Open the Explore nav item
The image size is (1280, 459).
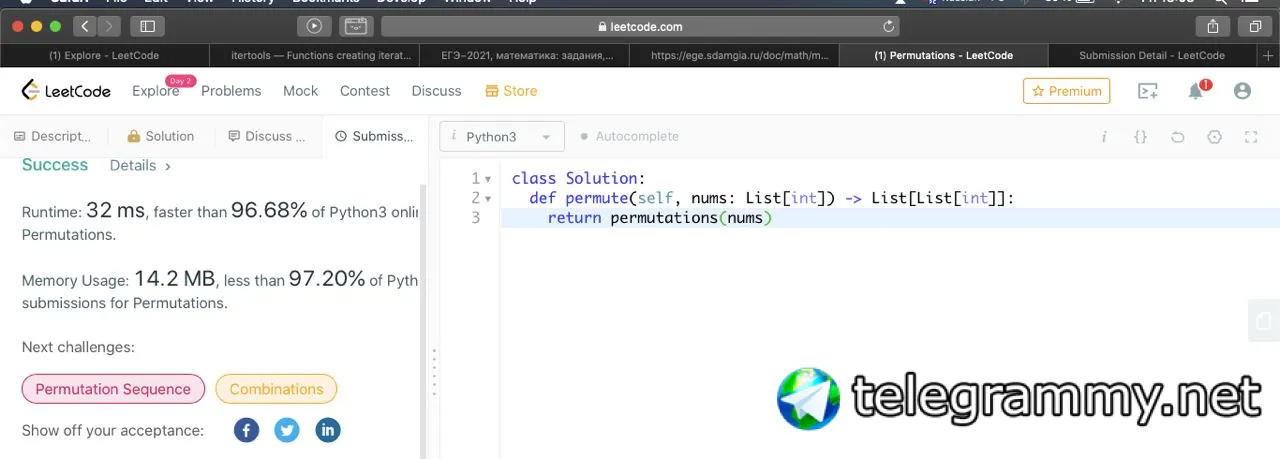[x=155, y=91]
